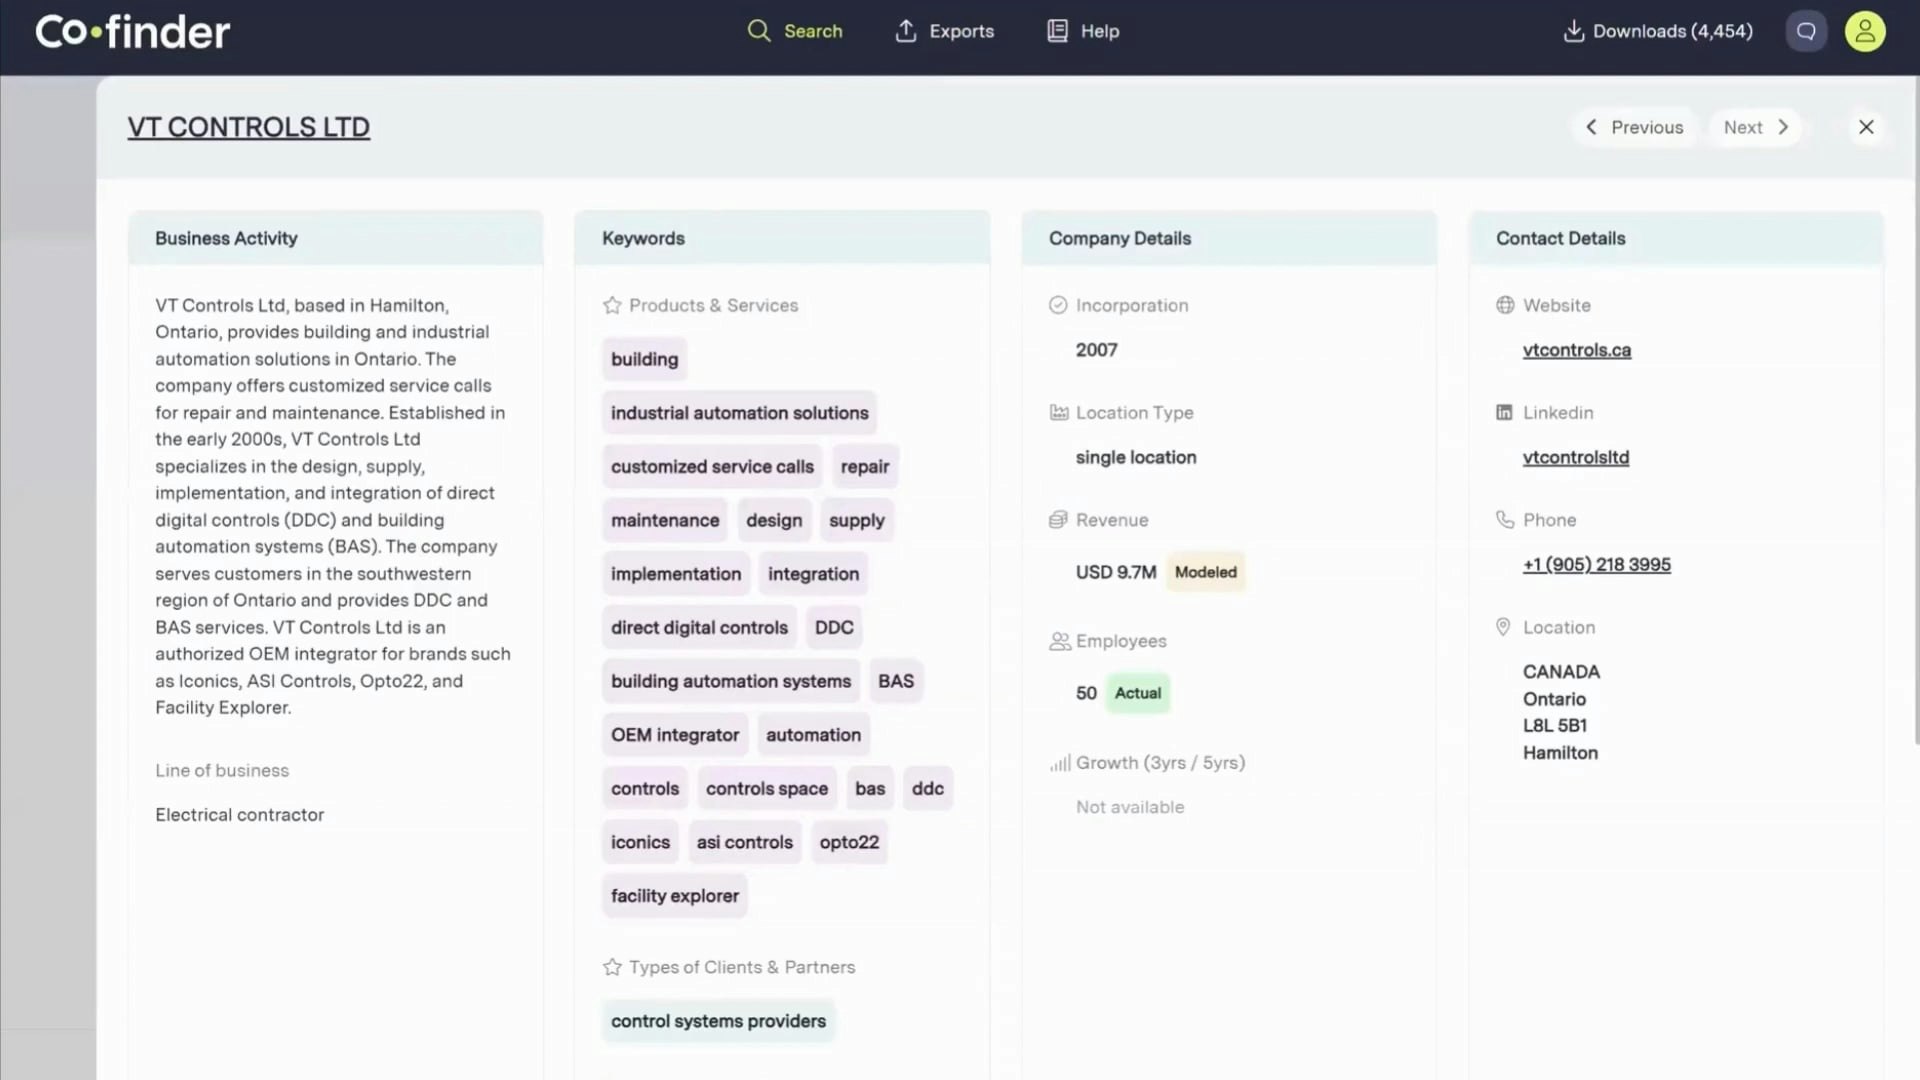Click the Revenue coins icon

pos(1058,520)
